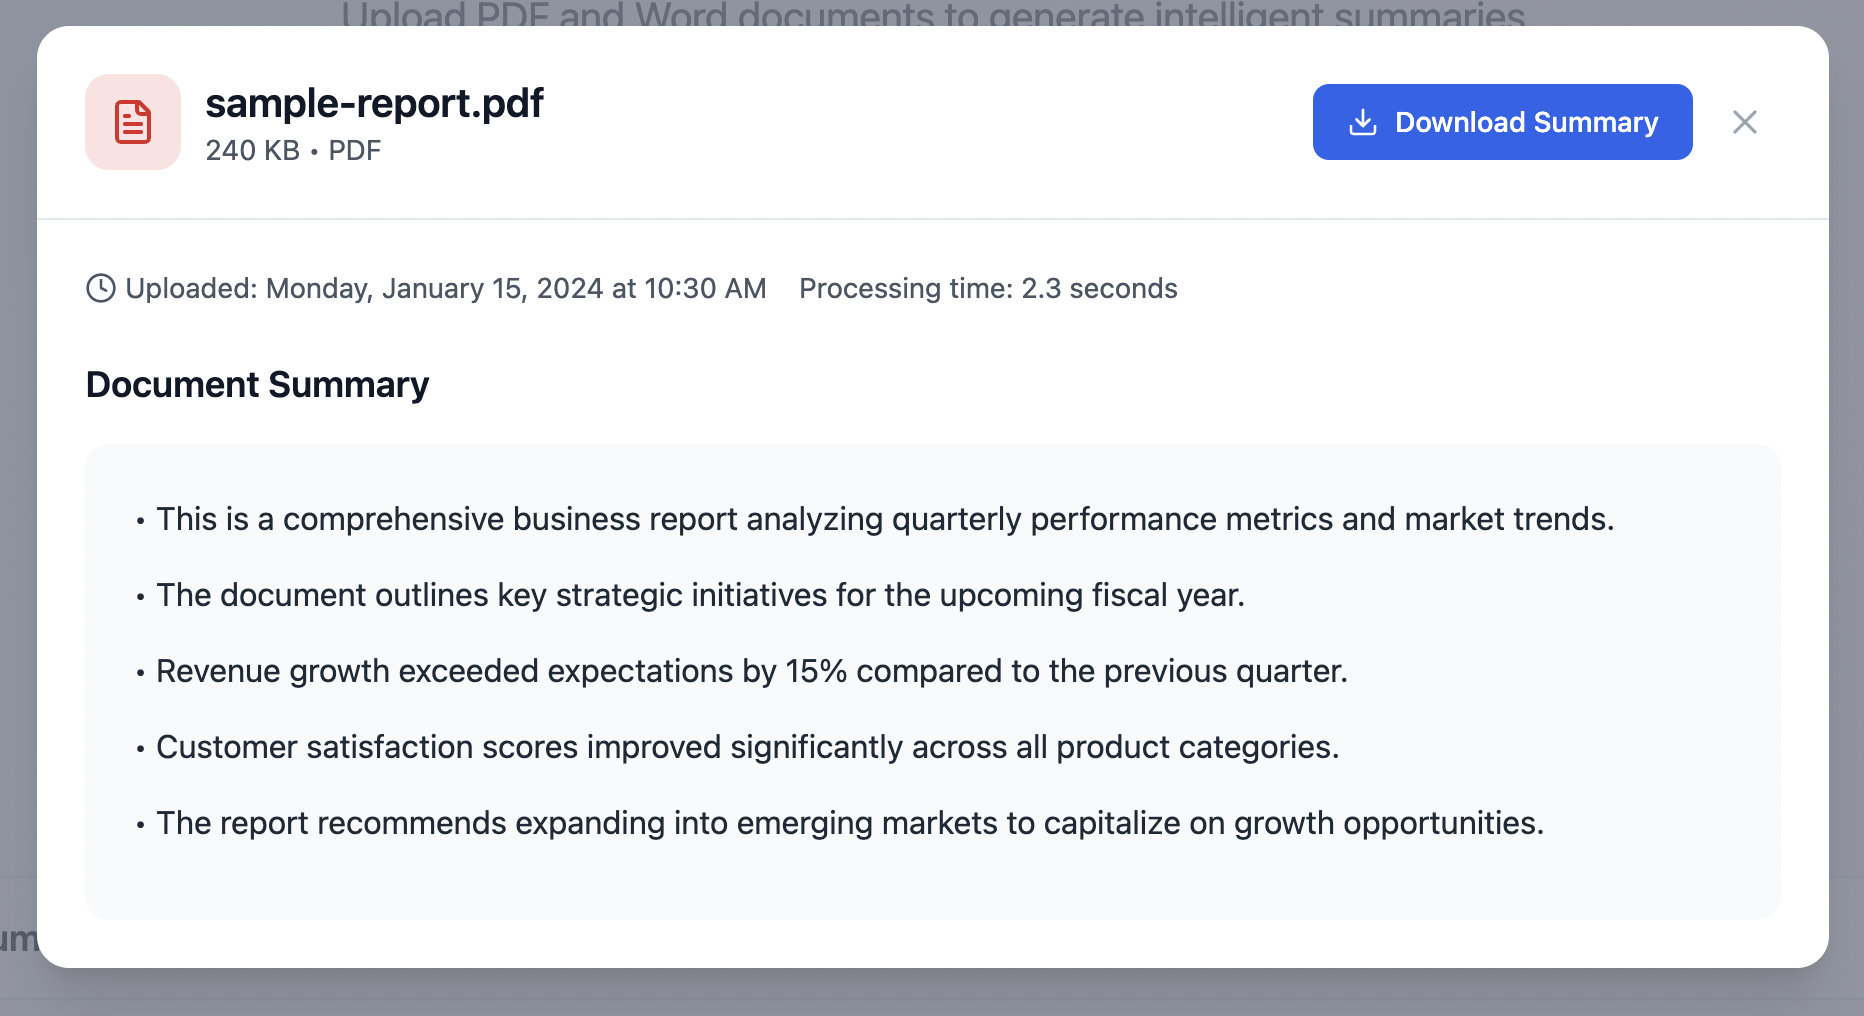Click the revenue growth 15% bullet
This screenshot has height=1016, width=1864.
click(751, 671)
